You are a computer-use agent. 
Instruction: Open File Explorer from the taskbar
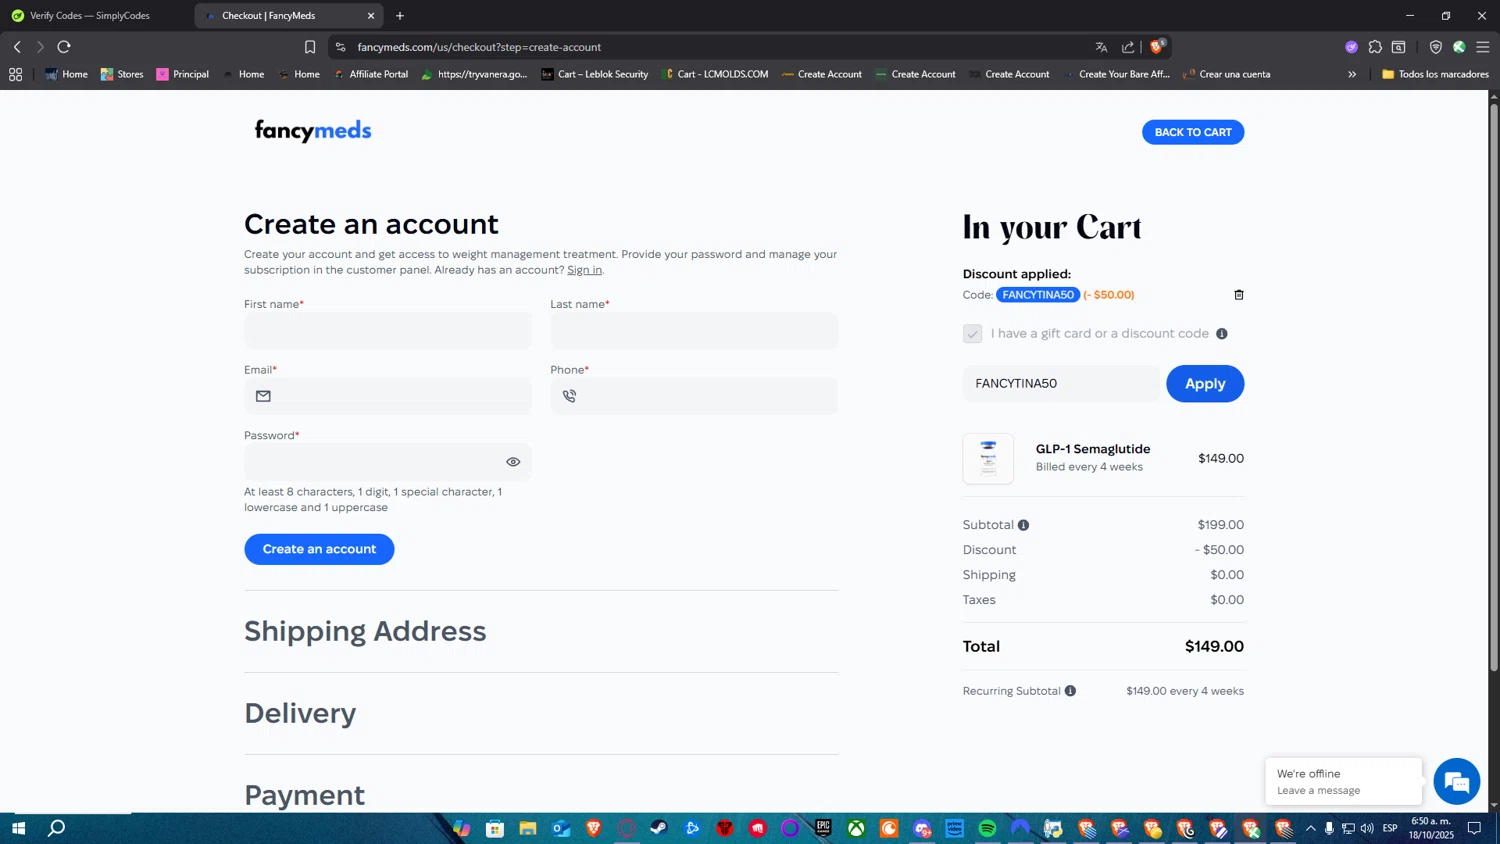tap(527, 828)
